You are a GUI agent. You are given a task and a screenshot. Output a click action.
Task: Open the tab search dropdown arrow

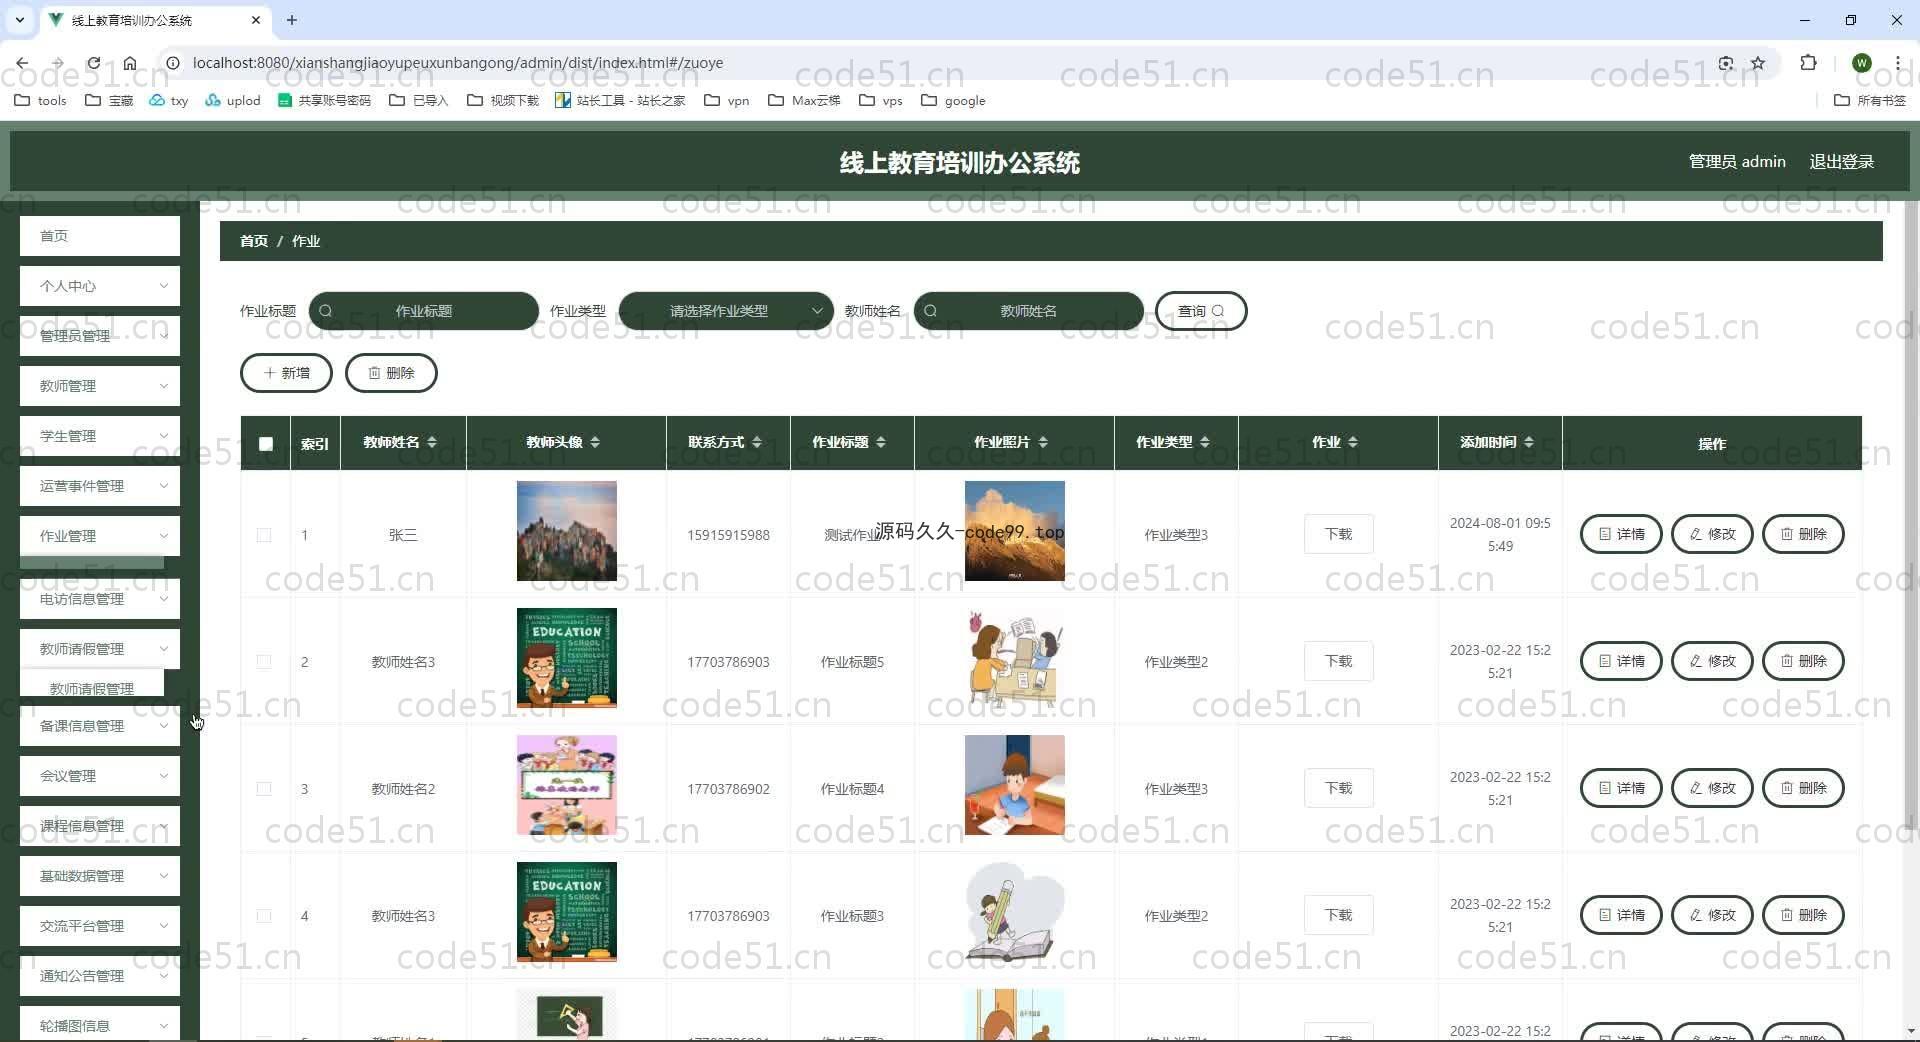(19, 20)
